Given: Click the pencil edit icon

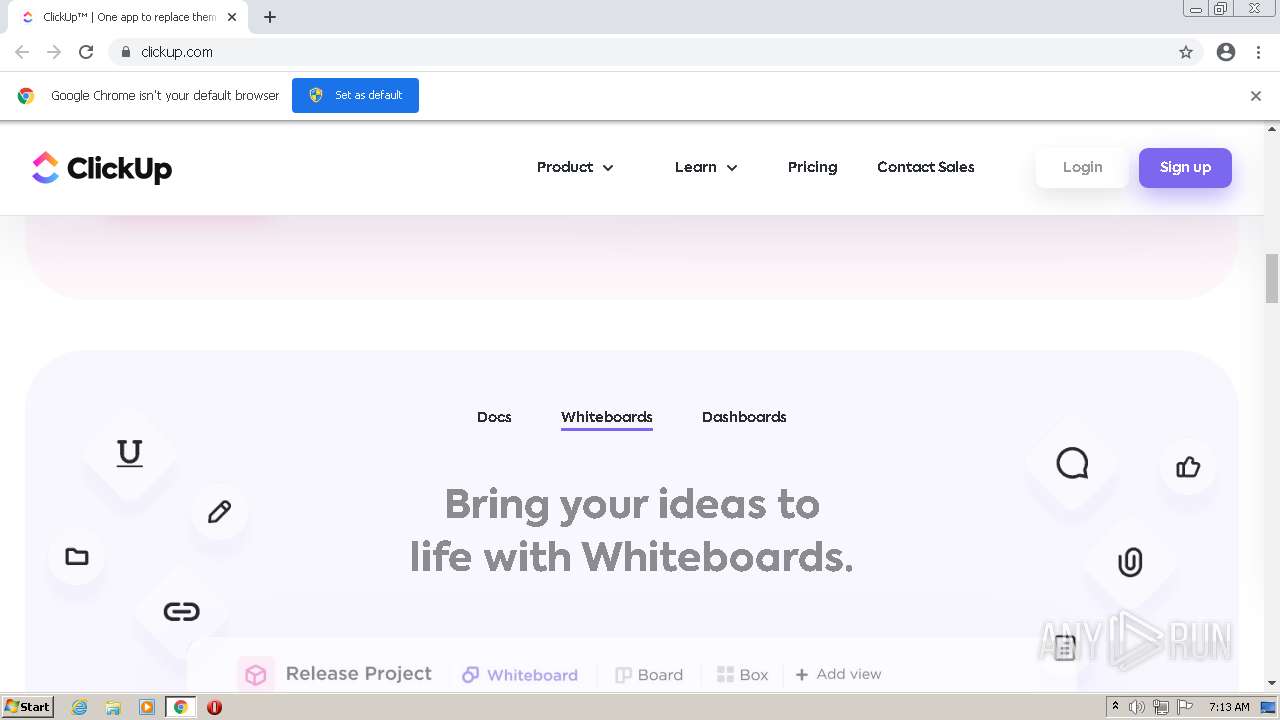Looking at the screenshot, I should tap(219, 511).
